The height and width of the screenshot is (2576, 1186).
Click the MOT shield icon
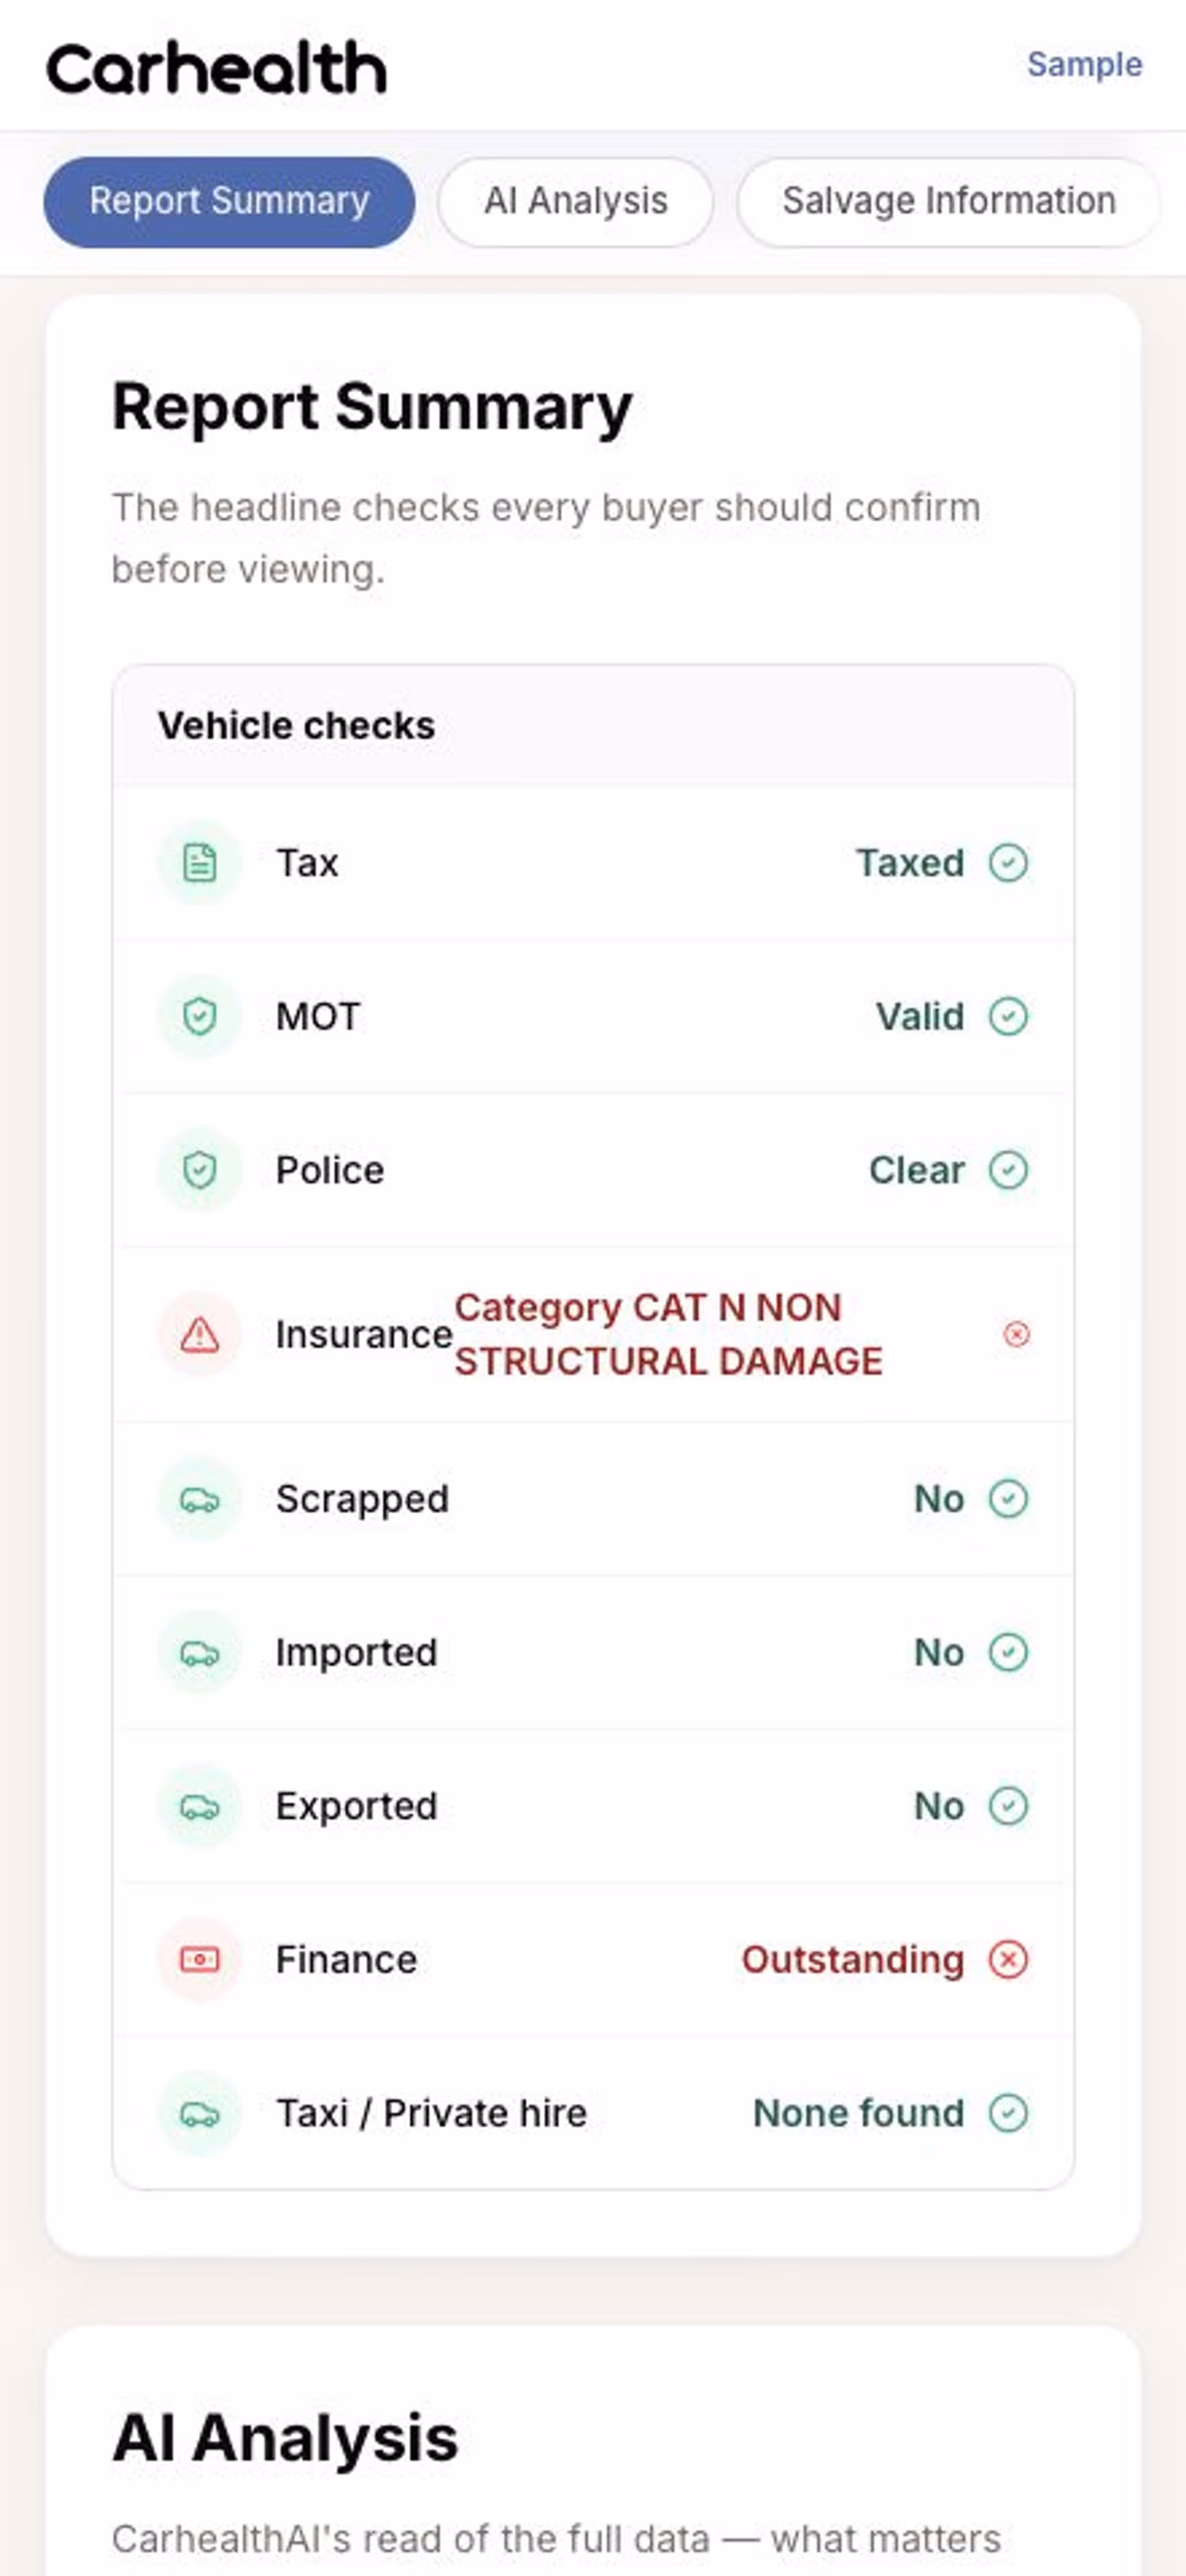200,1017
